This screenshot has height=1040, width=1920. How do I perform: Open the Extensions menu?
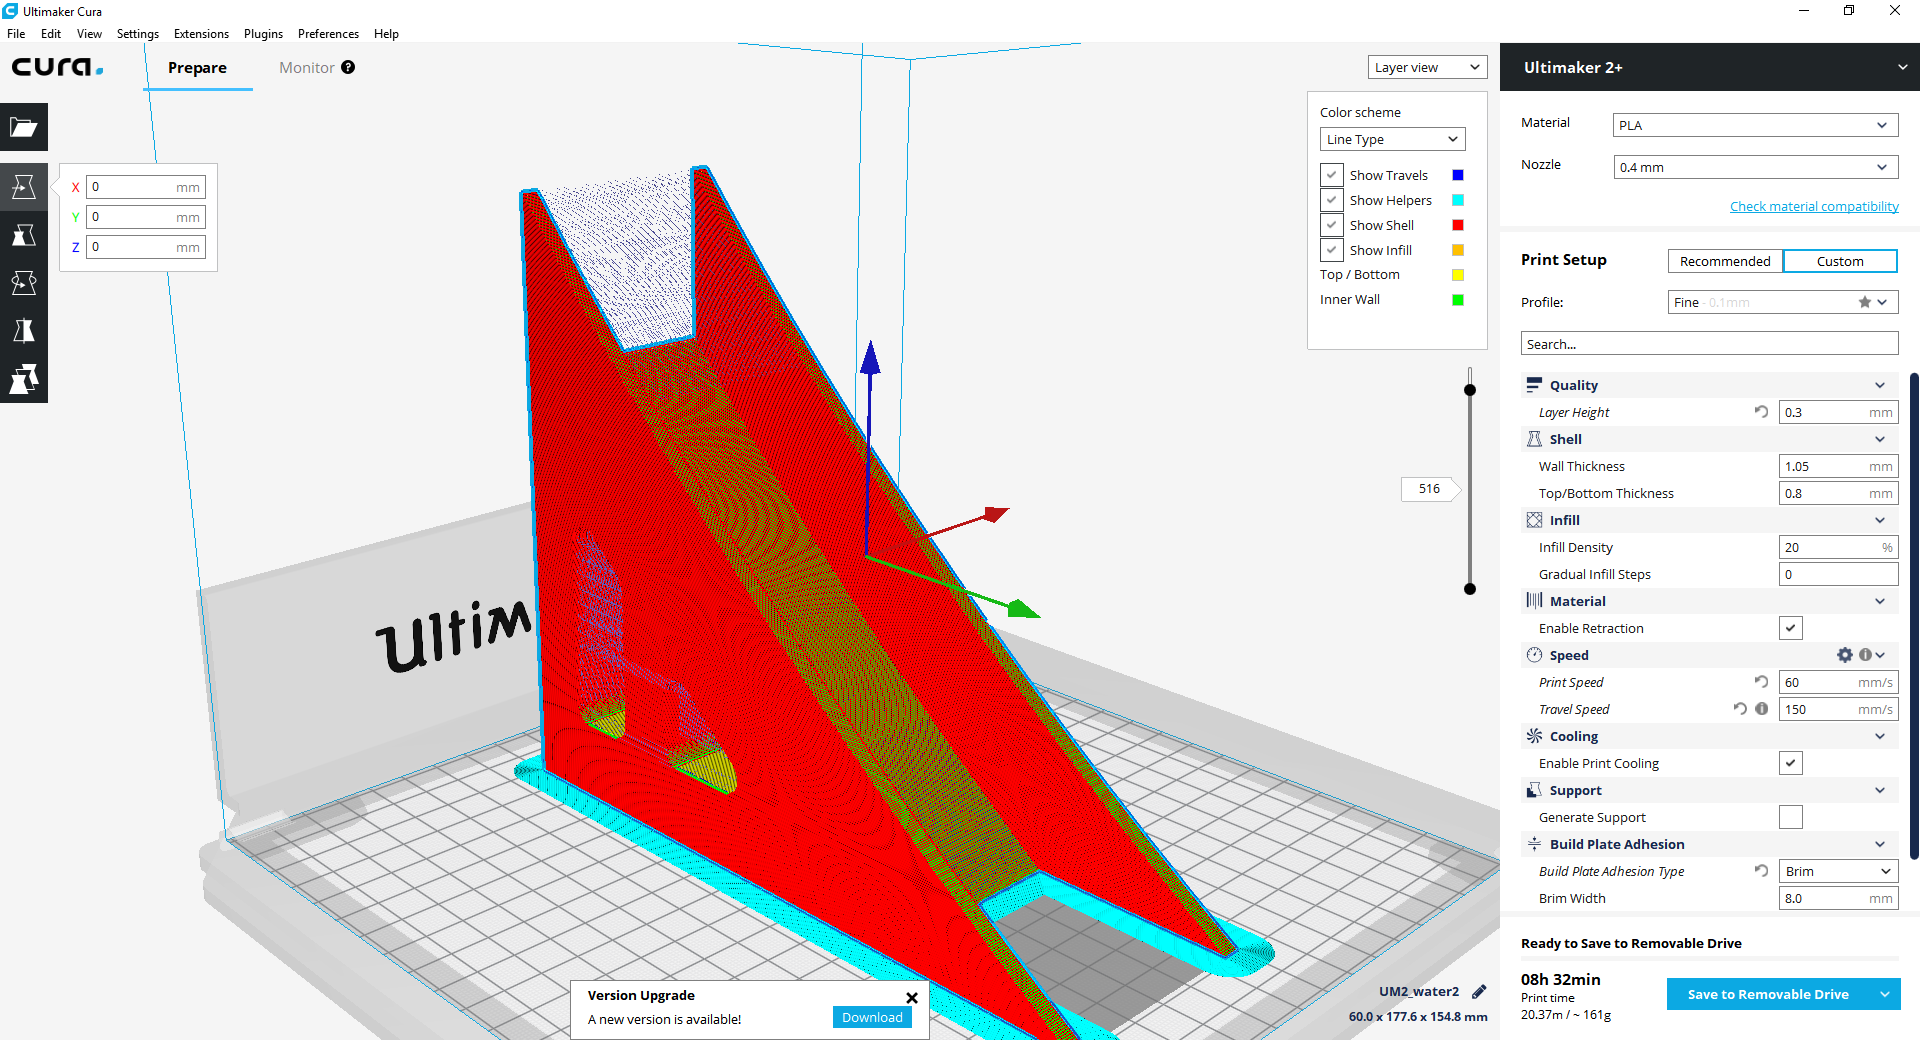click(201, 33)
